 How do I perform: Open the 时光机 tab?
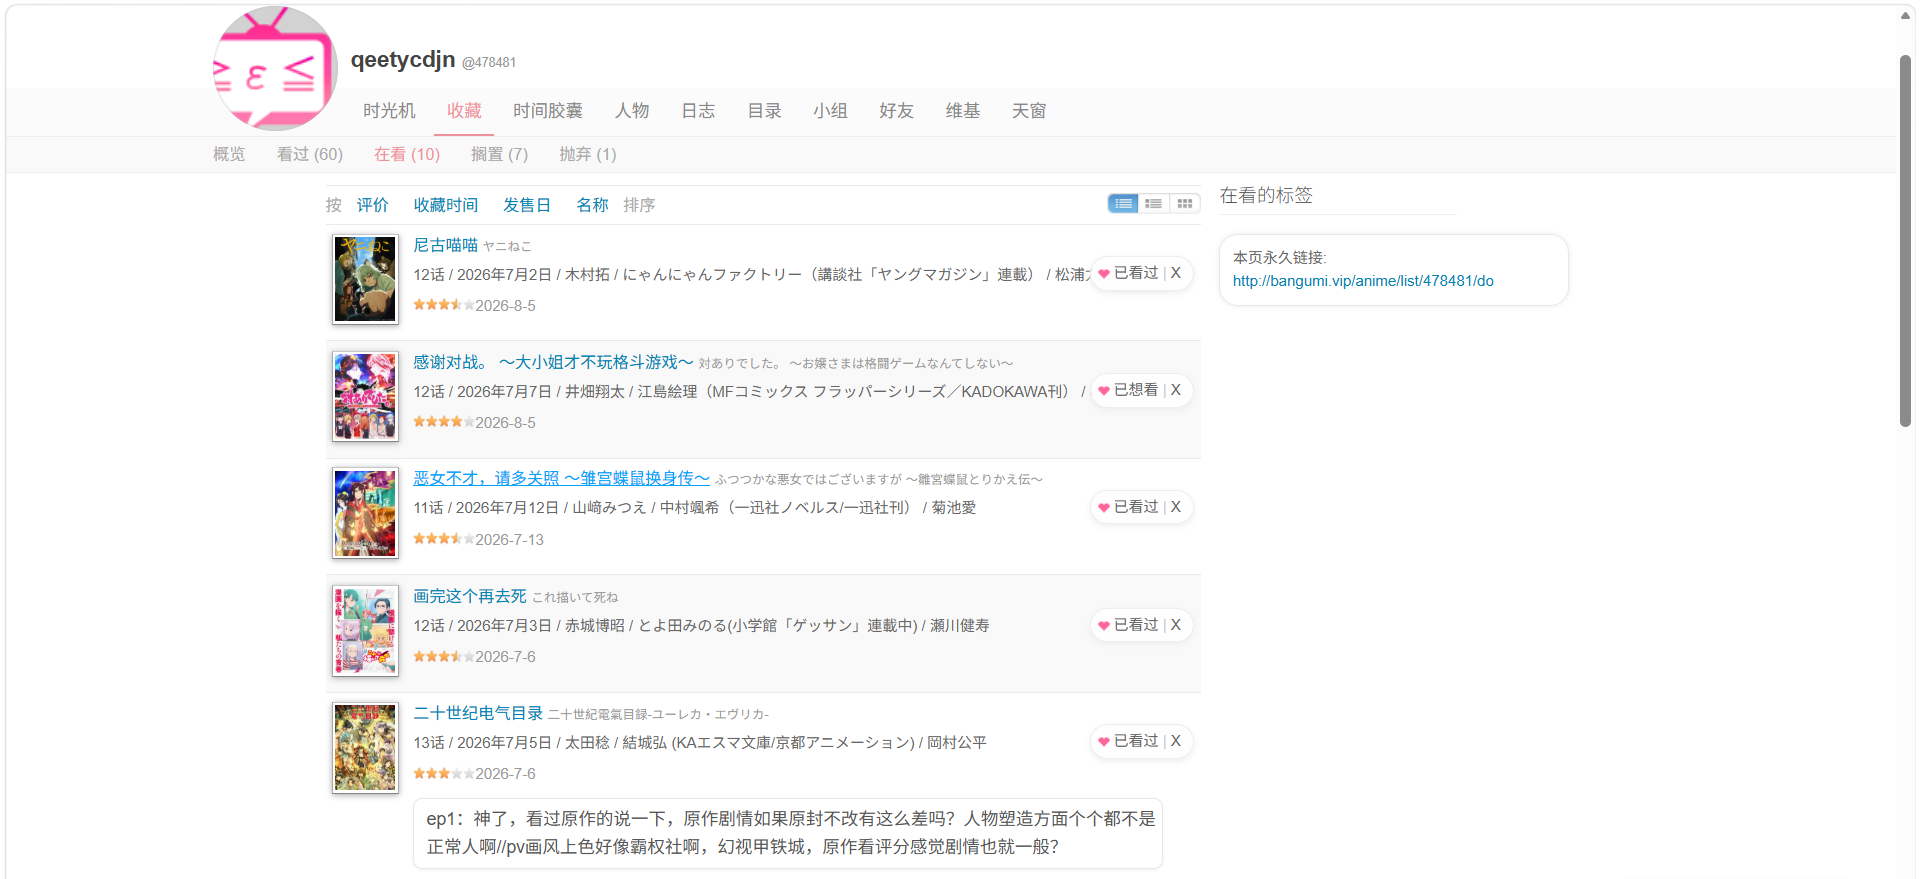[389, 111]
